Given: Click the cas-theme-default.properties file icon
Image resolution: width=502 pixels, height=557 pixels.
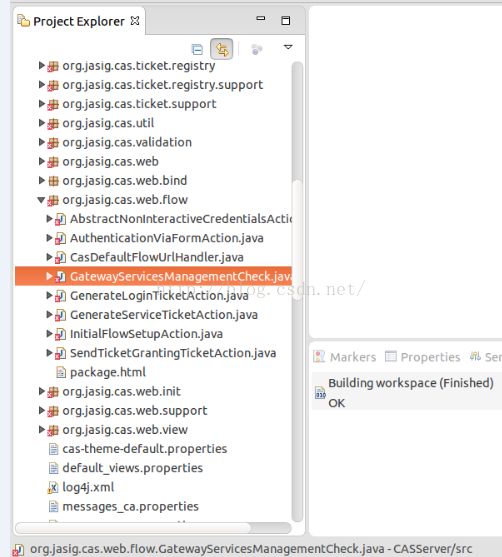Looking at the screenshot, I should [53, 449].
